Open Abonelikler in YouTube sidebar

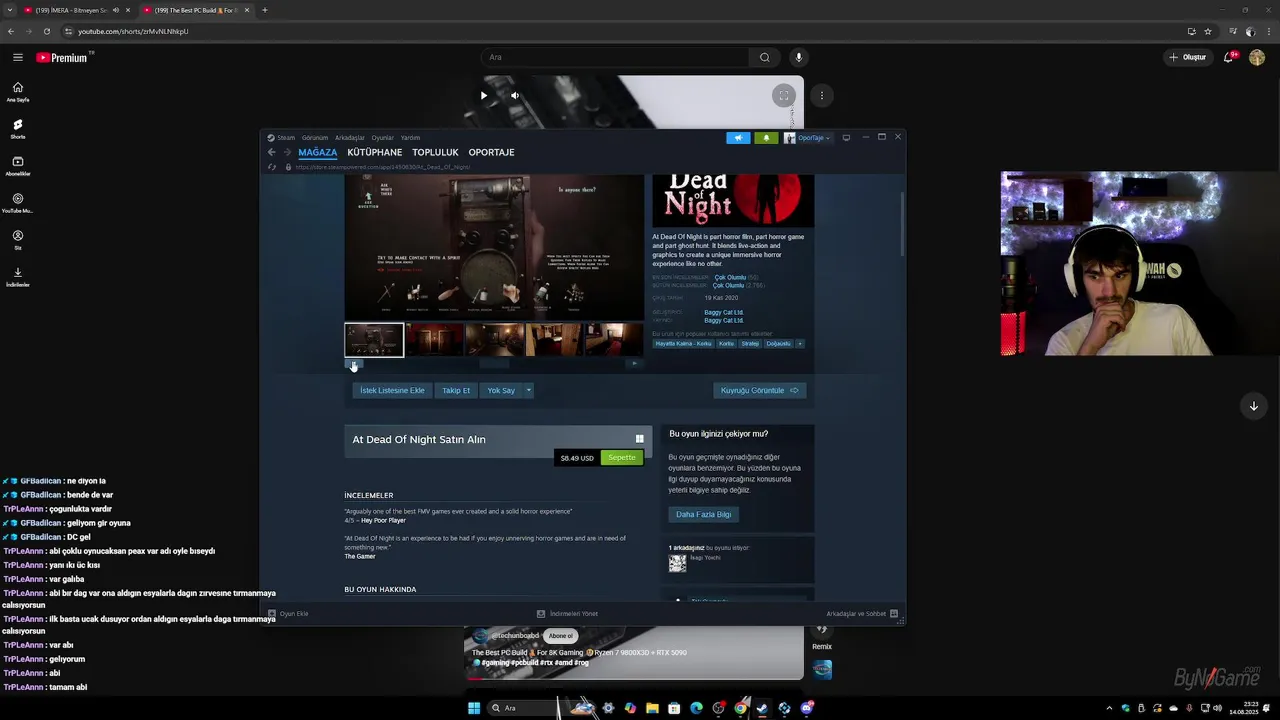pos(18,166)
